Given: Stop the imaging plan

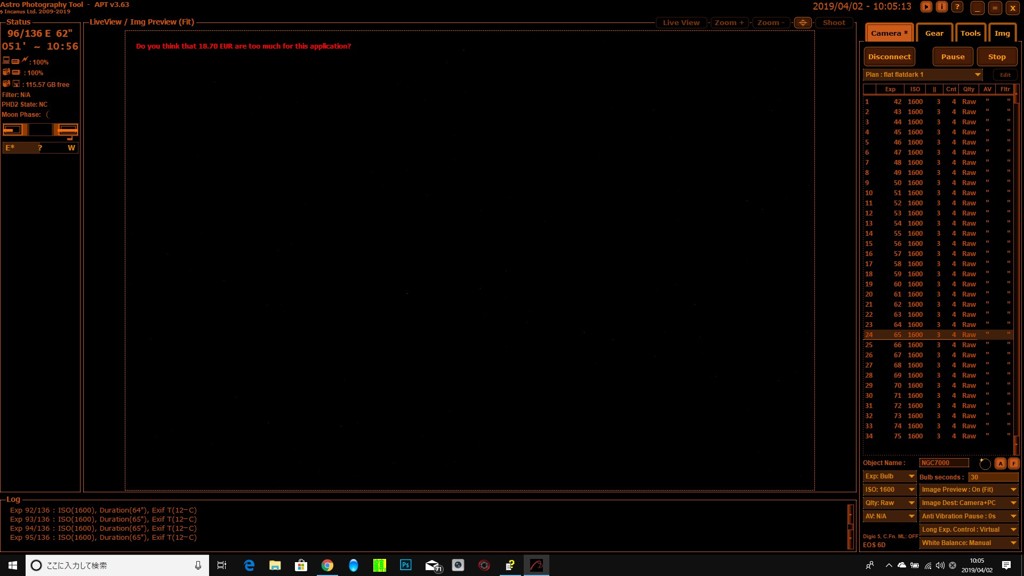Looking at the screenshot, I should click(997, 57).
